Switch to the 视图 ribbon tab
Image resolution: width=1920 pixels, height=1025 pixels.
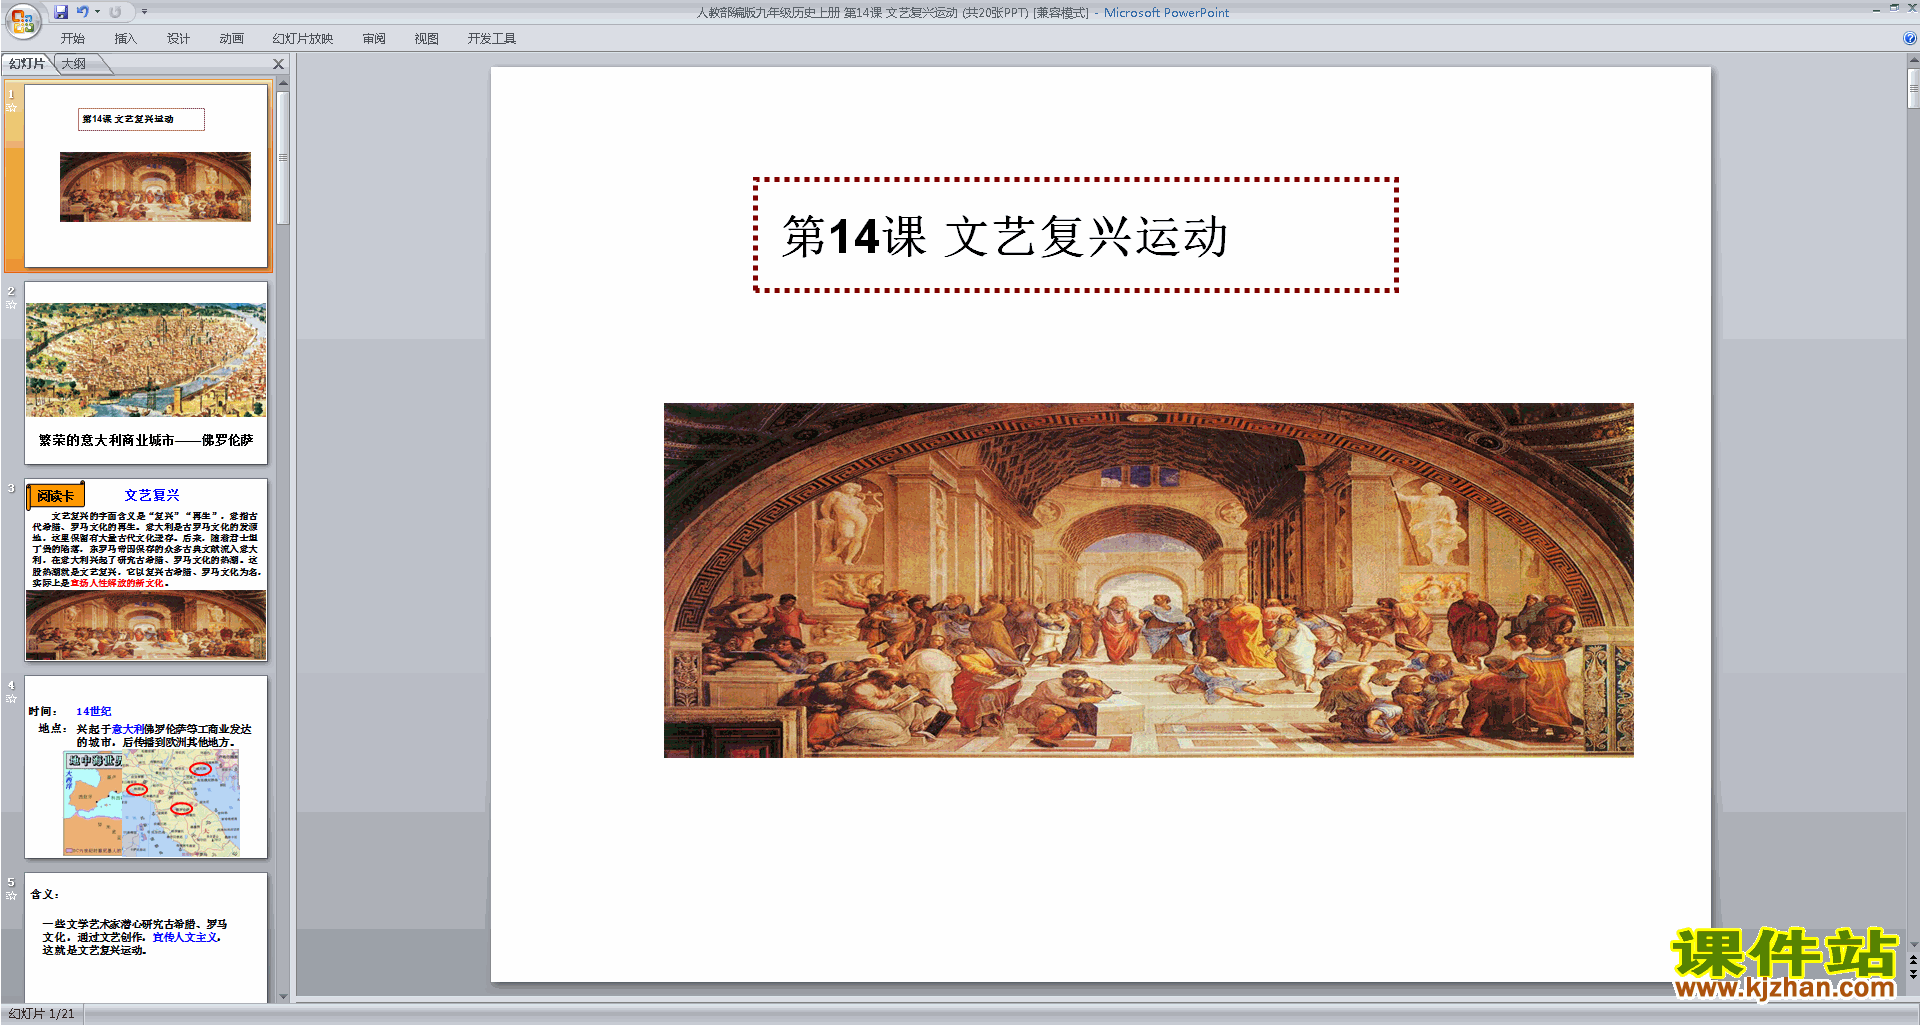[x=426, y=39]
